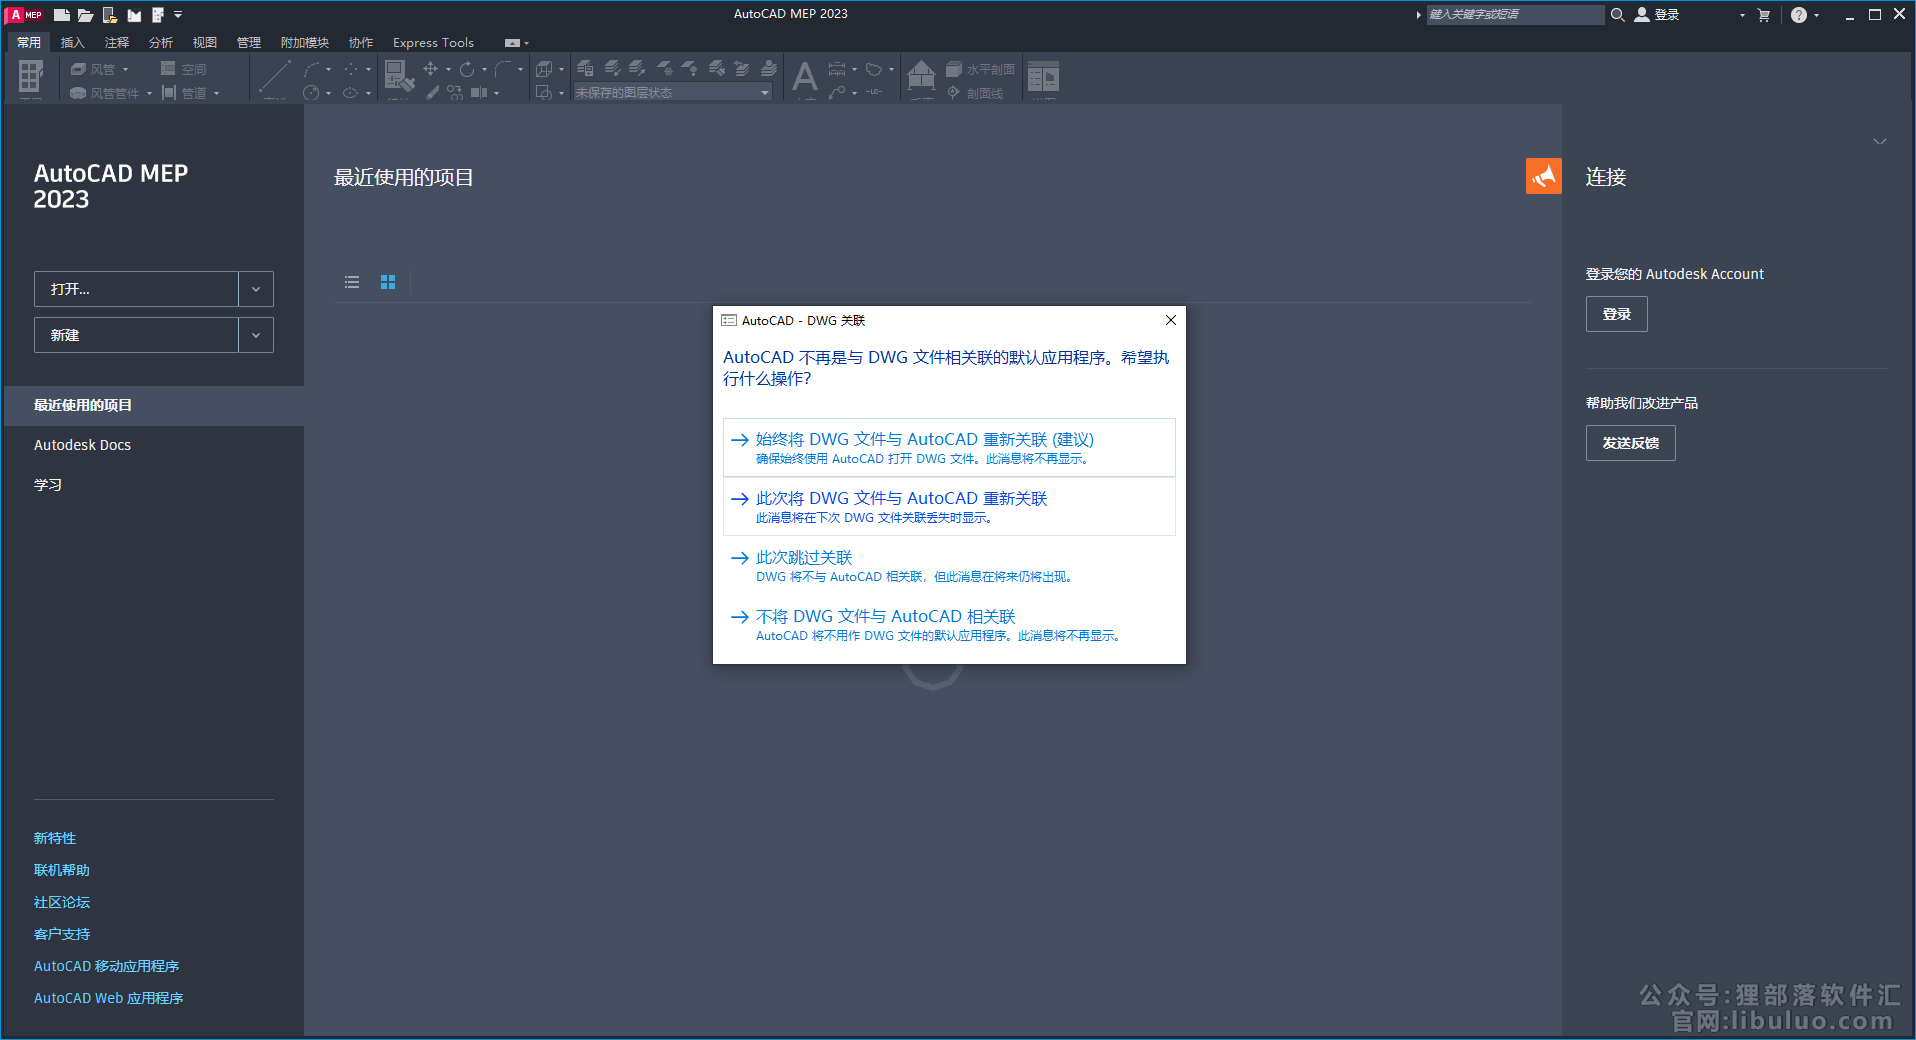
Task: Switch recent items to list view
Action: (352, 282)
